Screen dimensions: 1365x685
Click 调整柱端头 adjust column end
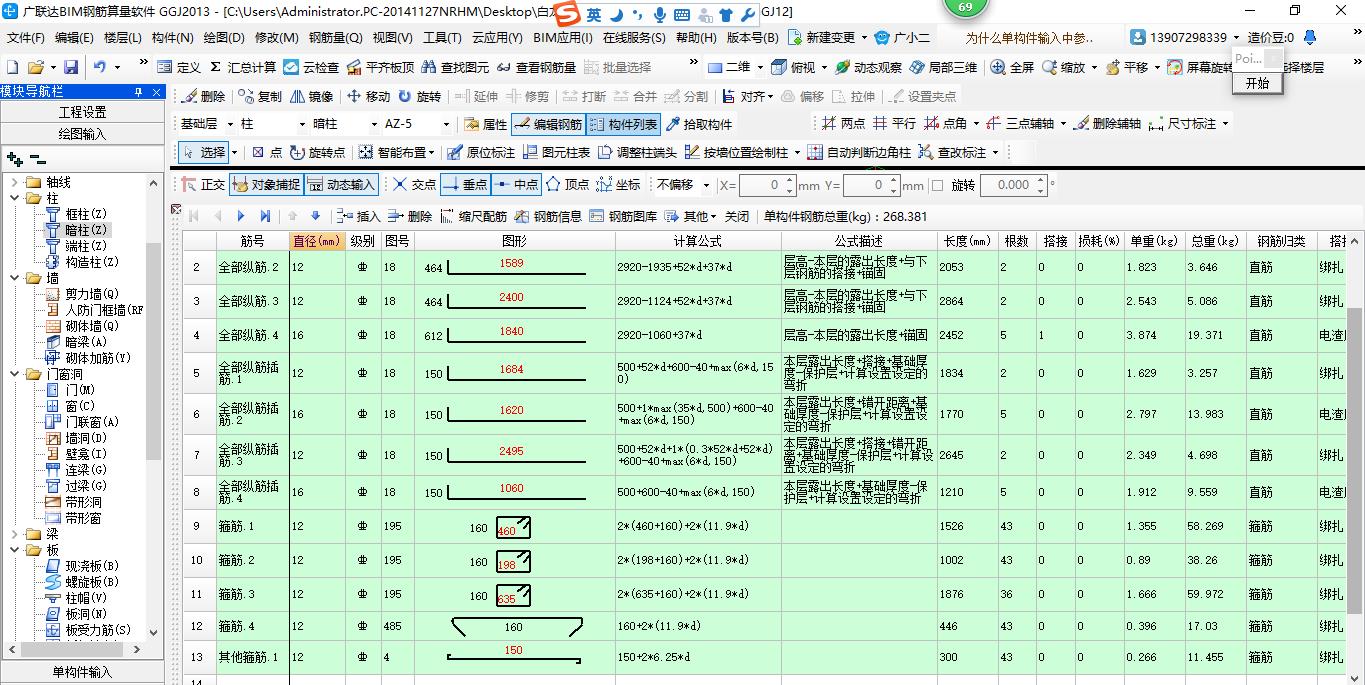click(x=637, y=152)
